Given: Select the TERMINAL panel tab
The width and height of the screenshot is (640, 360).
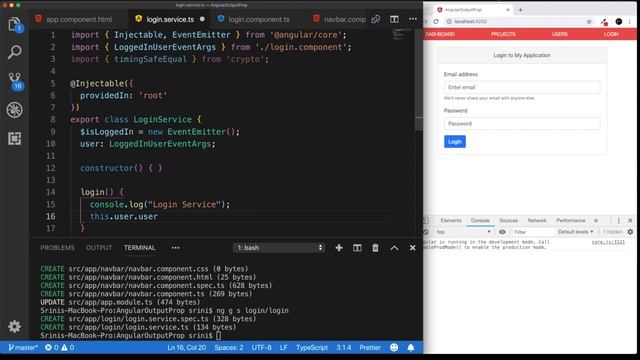Looking at the screenshot, I should [x=140, y=248].
